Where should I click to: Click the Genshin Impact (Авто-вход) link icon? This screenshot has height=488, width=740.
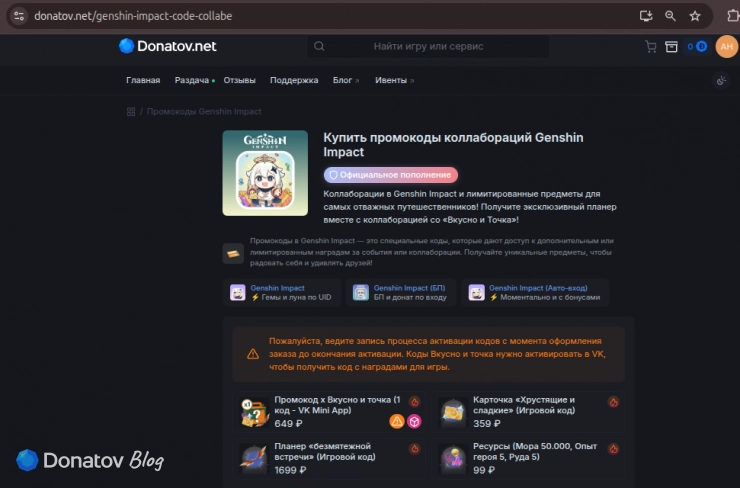(x=476, y=293)
